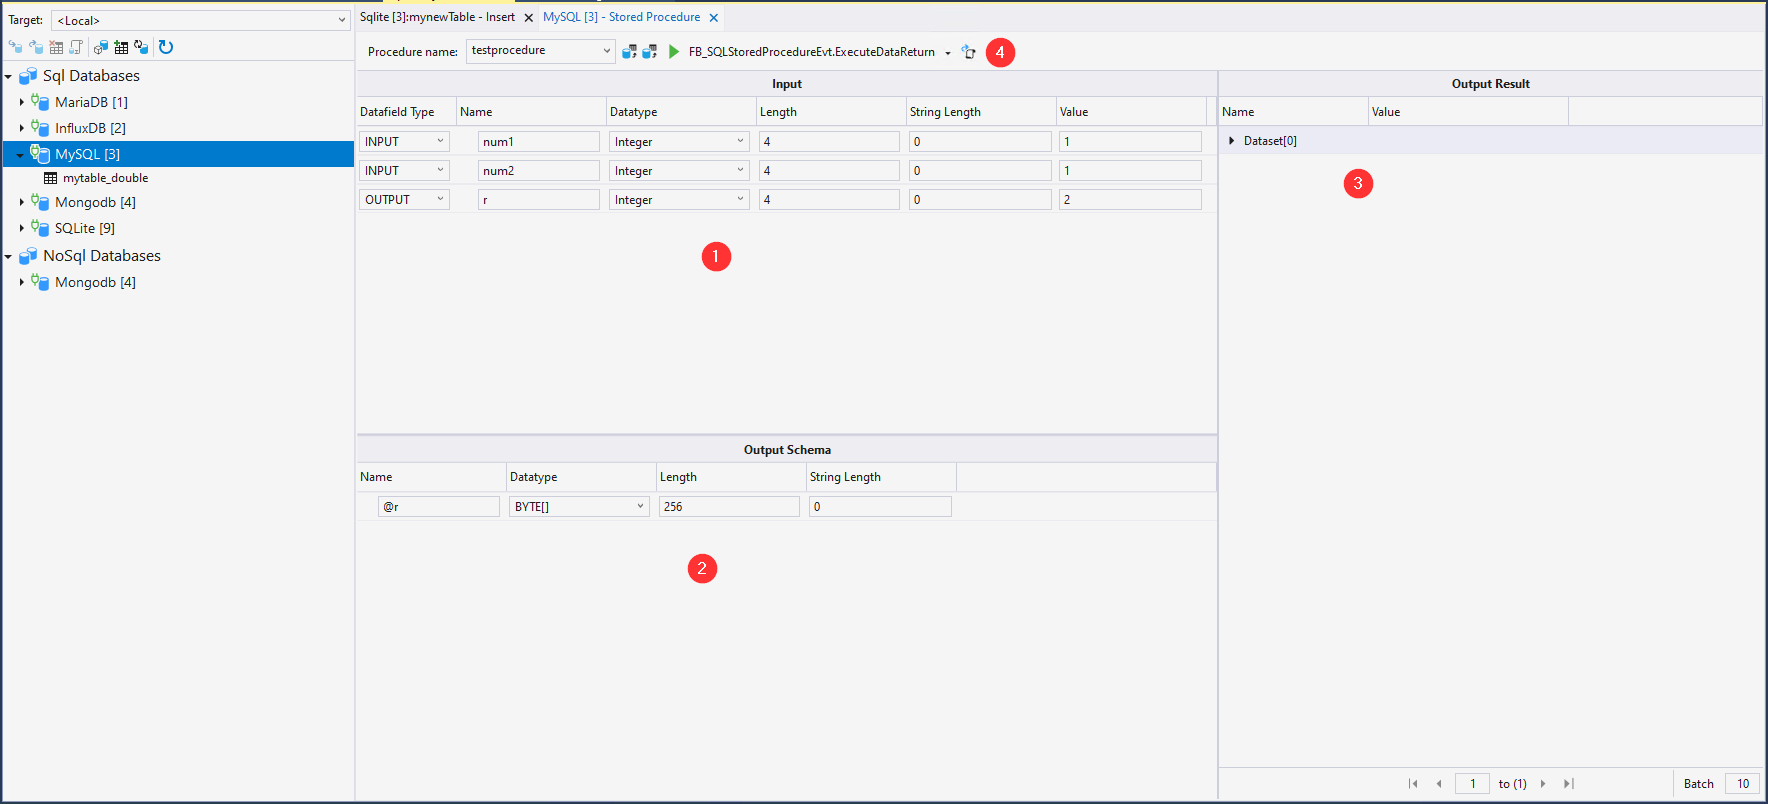Click the String Length field of the @r row
The height and width of the screenshot is (804, 1768).
(880, 507)
